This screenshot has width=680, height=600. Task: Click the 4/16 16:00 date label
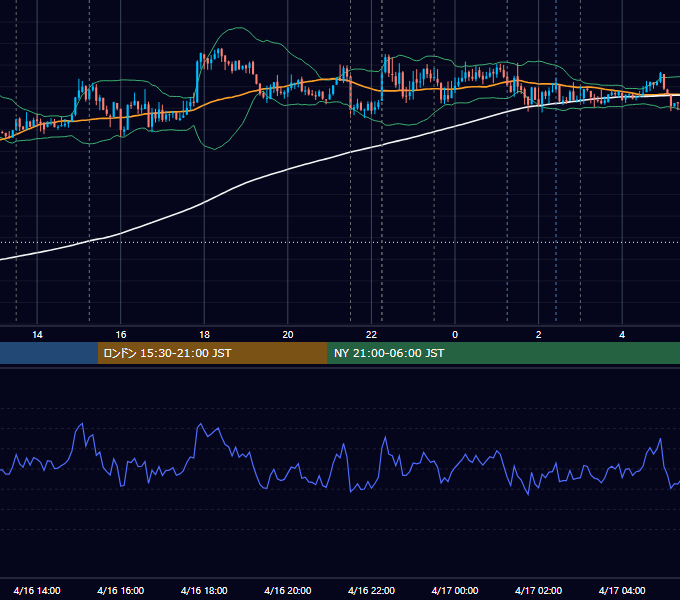tap(121, 590)
